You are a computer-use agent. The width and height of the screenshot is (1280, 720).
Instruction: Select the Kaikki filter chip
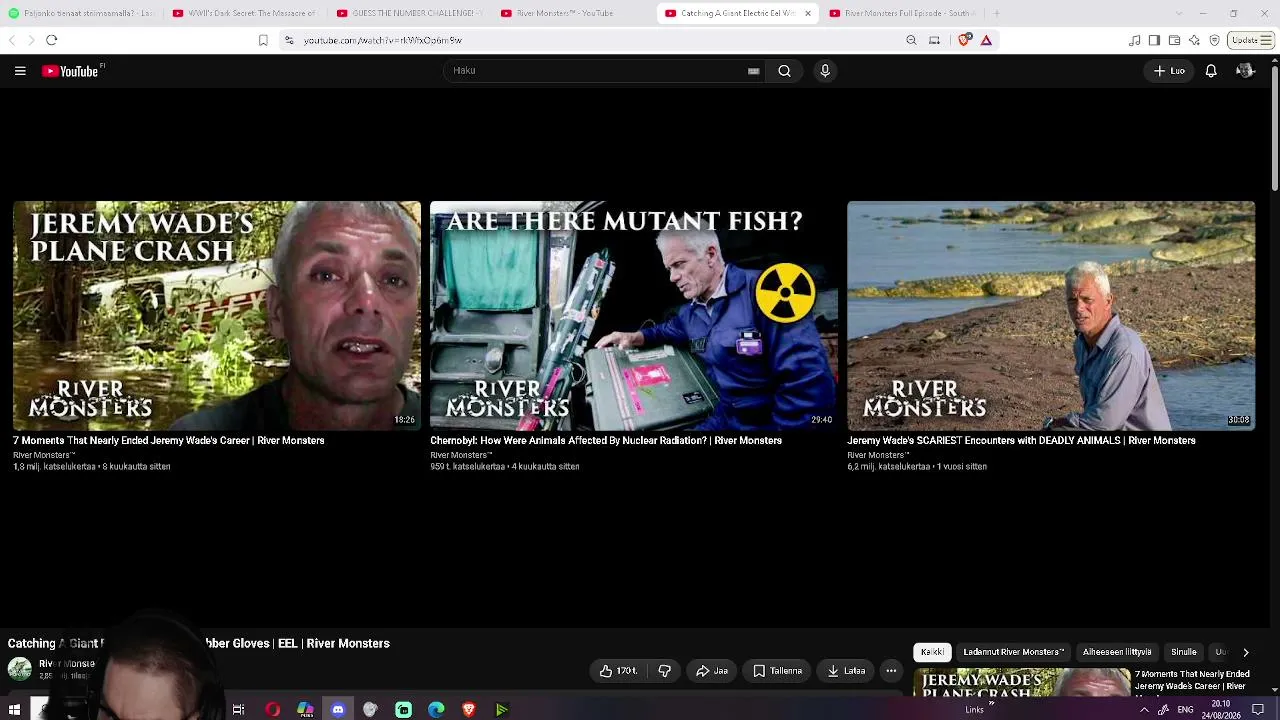click(932, 652)
